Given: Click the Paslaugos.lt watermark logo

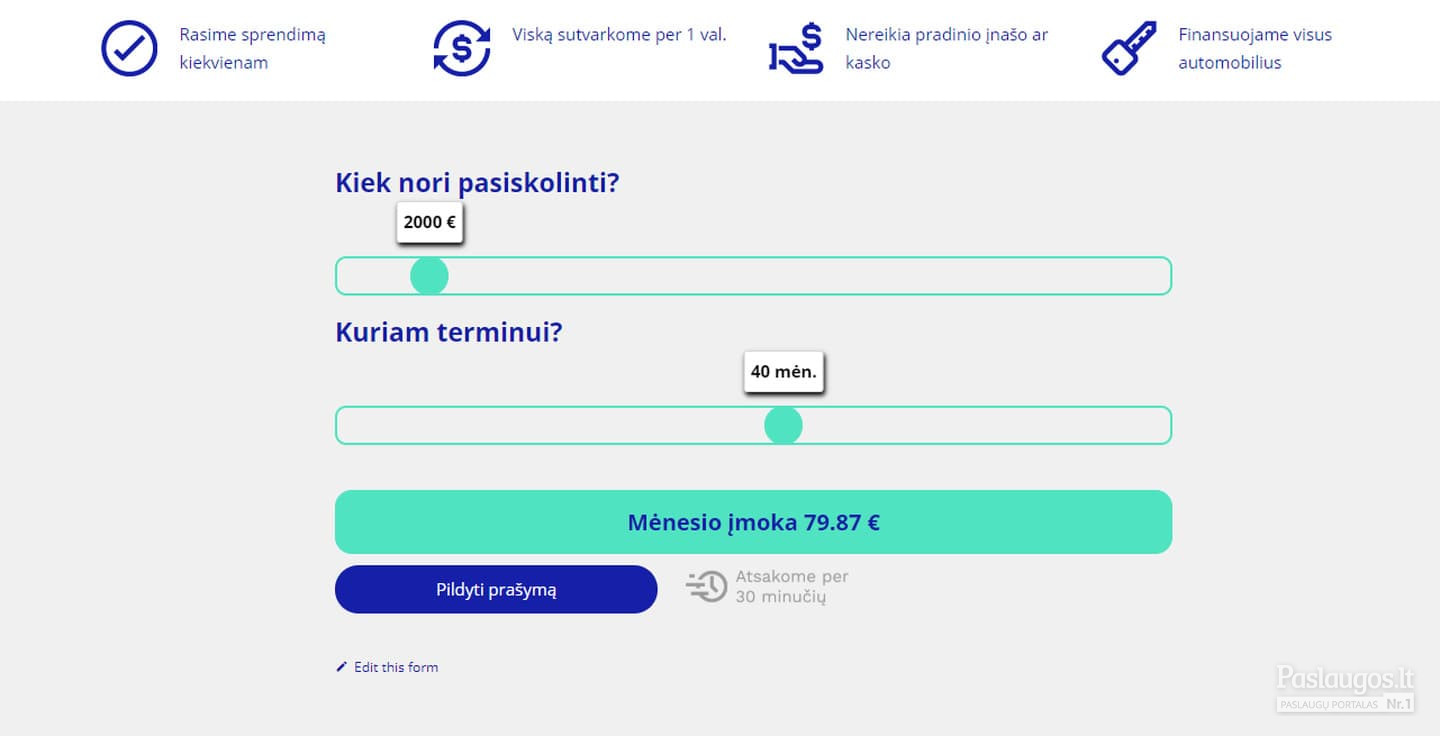Looking at the screenshot, I should [1346, 689].
